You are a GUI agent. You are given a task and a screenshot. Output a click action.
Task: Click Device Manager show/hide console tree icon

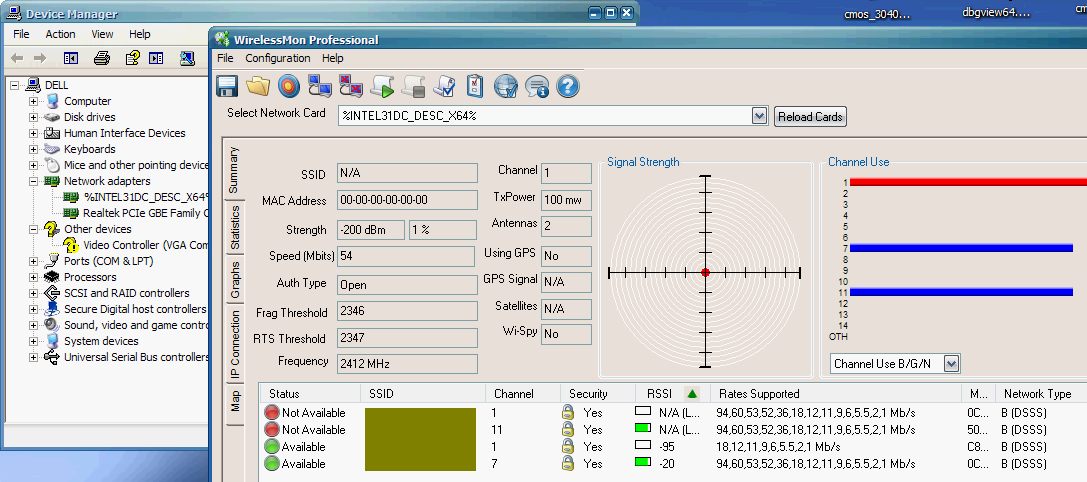point(71,58)
